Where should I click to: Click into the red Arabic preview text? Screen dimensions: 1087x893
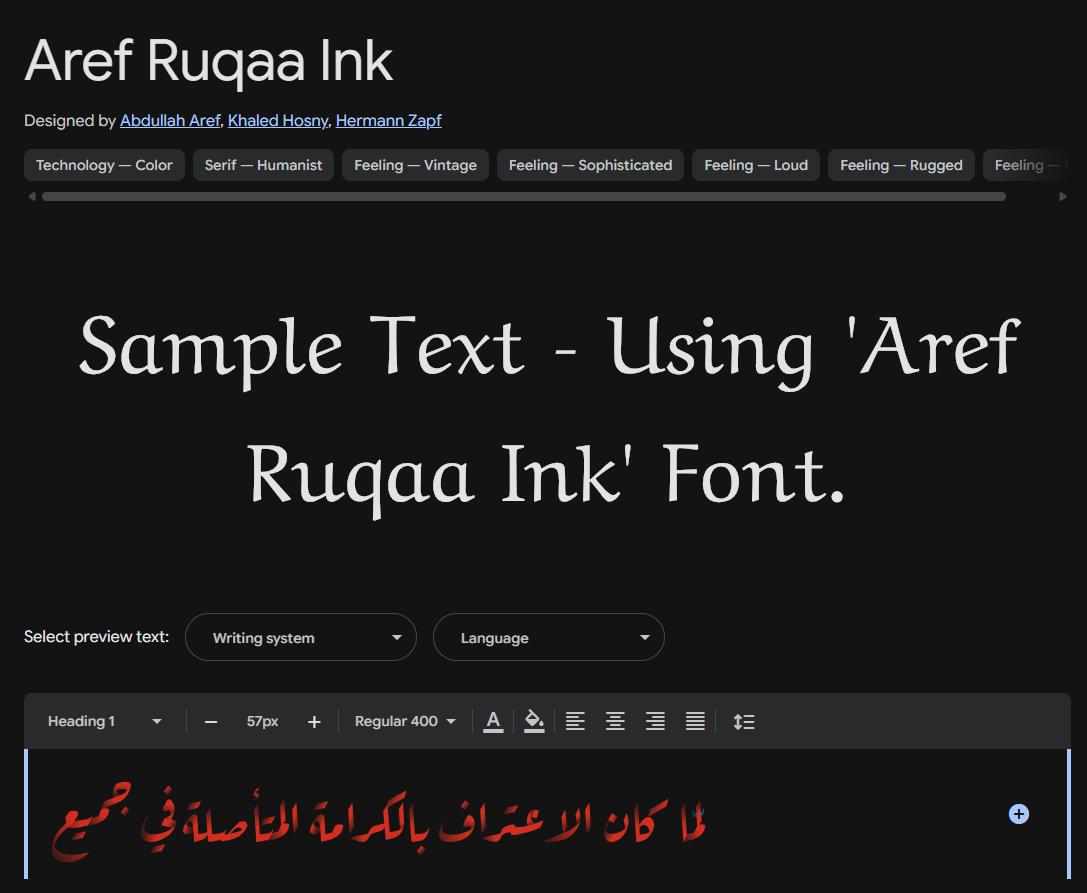coord(379,822)
